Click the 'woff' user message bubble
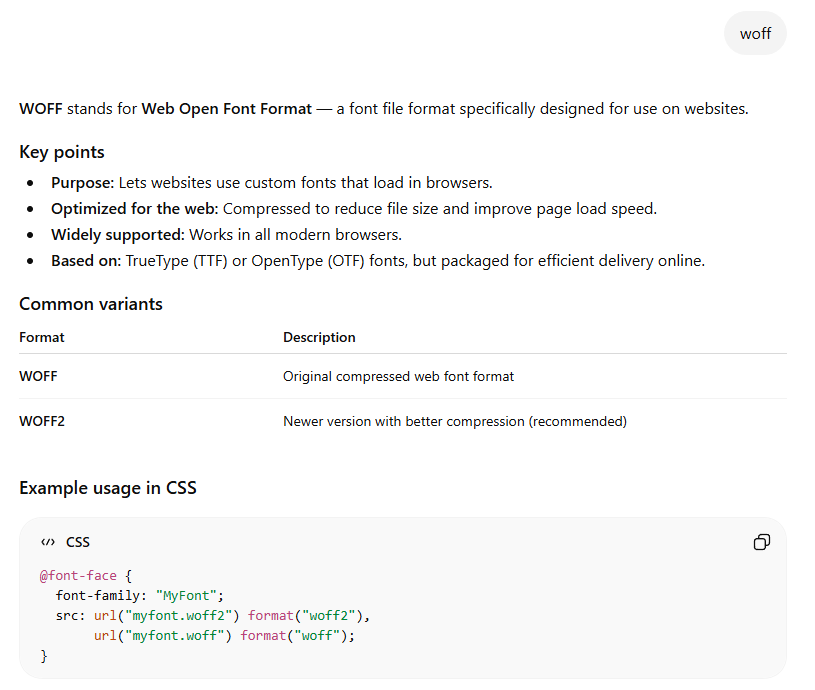815x690 pixels. coord(755,34)
